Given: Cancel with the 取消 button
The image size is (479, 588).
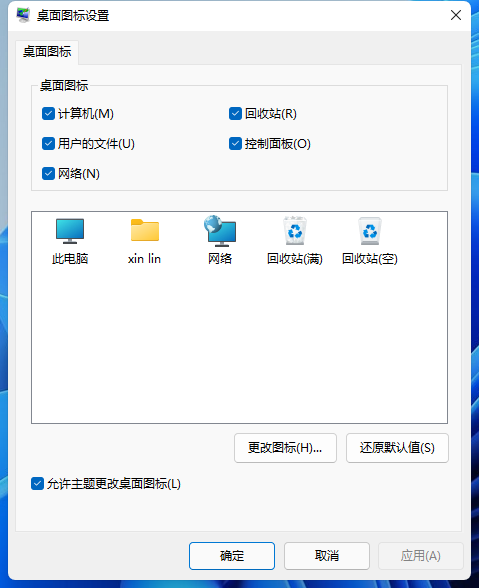Looking at the screenshot, I should 327,556.
